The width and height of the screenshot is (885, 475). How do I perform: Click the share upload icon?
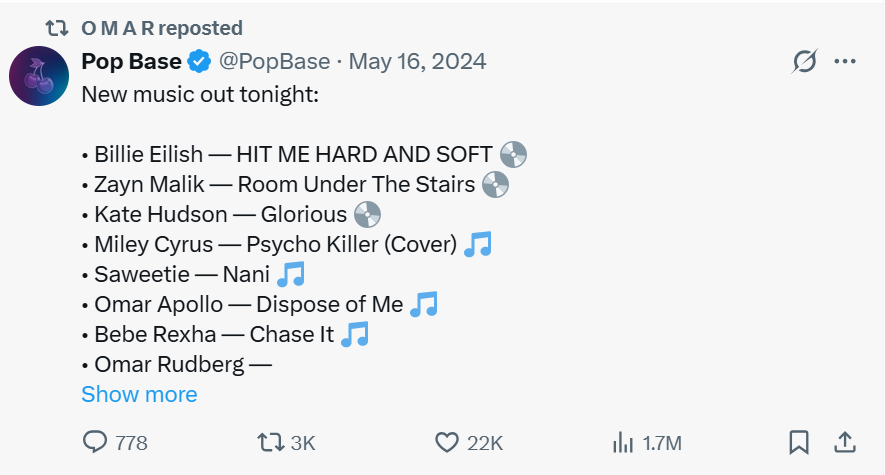(844, 442)
